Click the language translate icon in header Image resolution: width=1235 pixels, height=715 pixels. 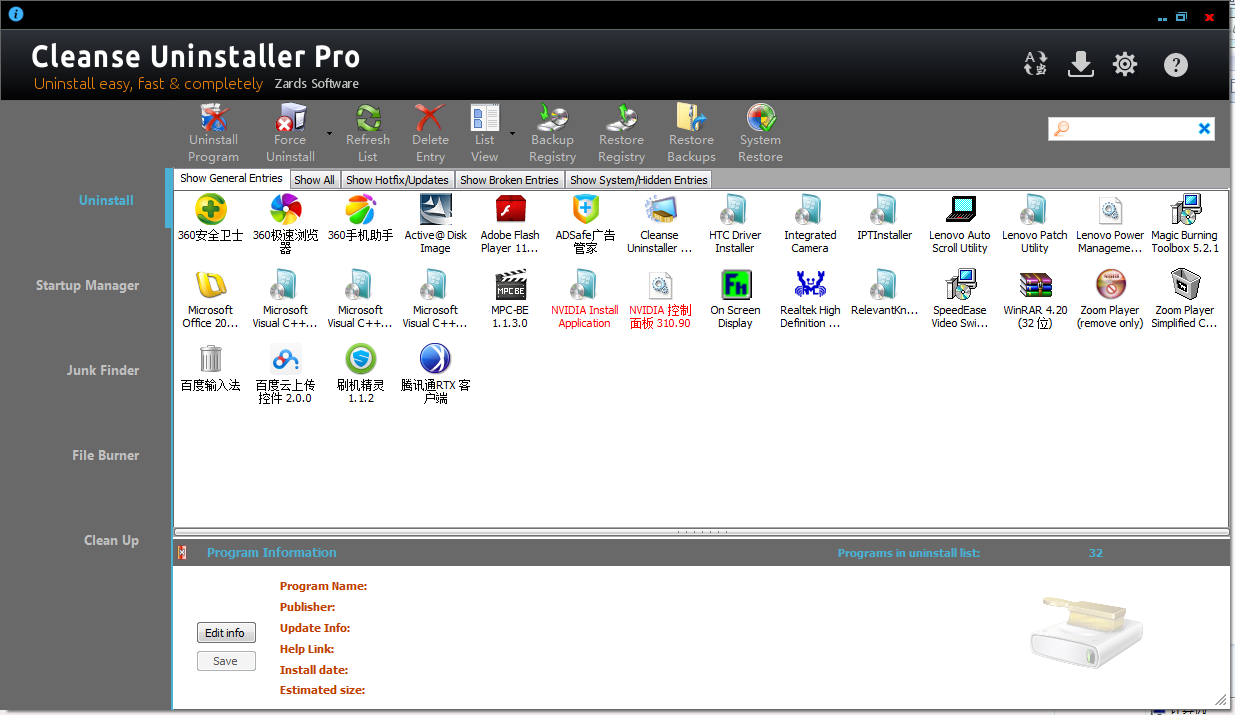(1035, 64)
